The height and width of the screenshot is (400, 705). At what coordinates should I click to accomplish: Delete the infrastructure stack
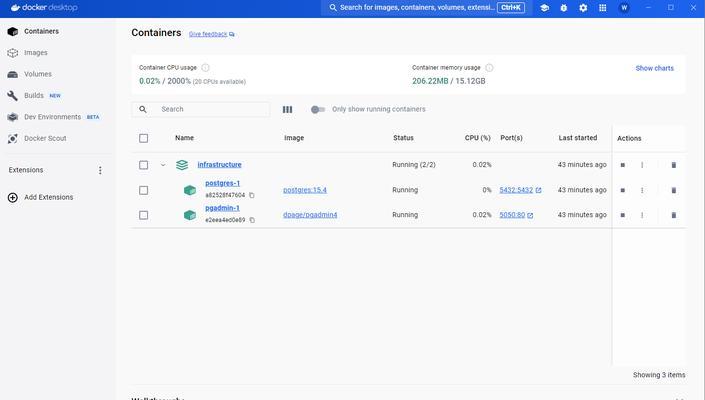point(674,165)
